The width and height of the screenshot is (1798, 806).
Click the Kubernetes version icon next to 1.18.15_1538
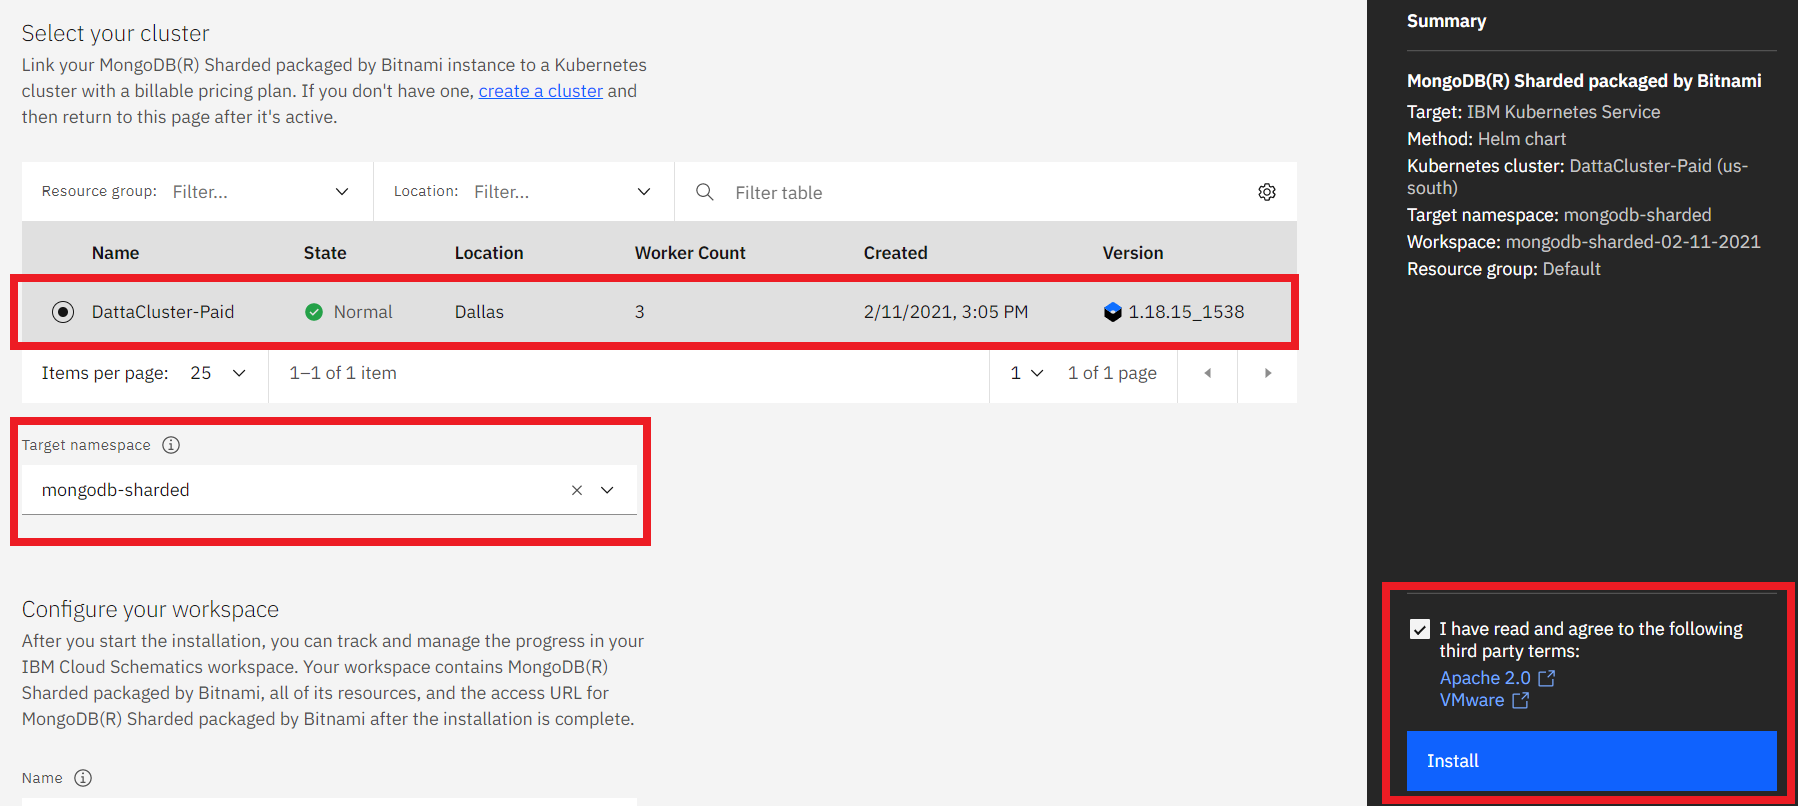(x=1113, y=312)
